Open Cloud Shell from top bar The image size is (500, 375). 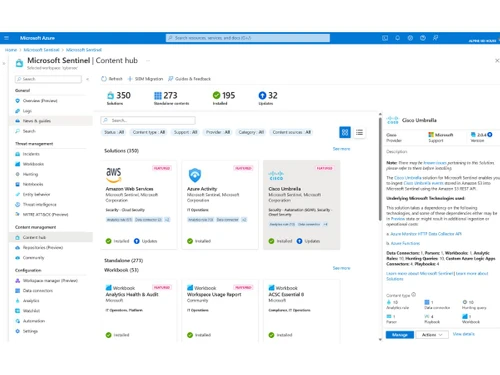385,38
